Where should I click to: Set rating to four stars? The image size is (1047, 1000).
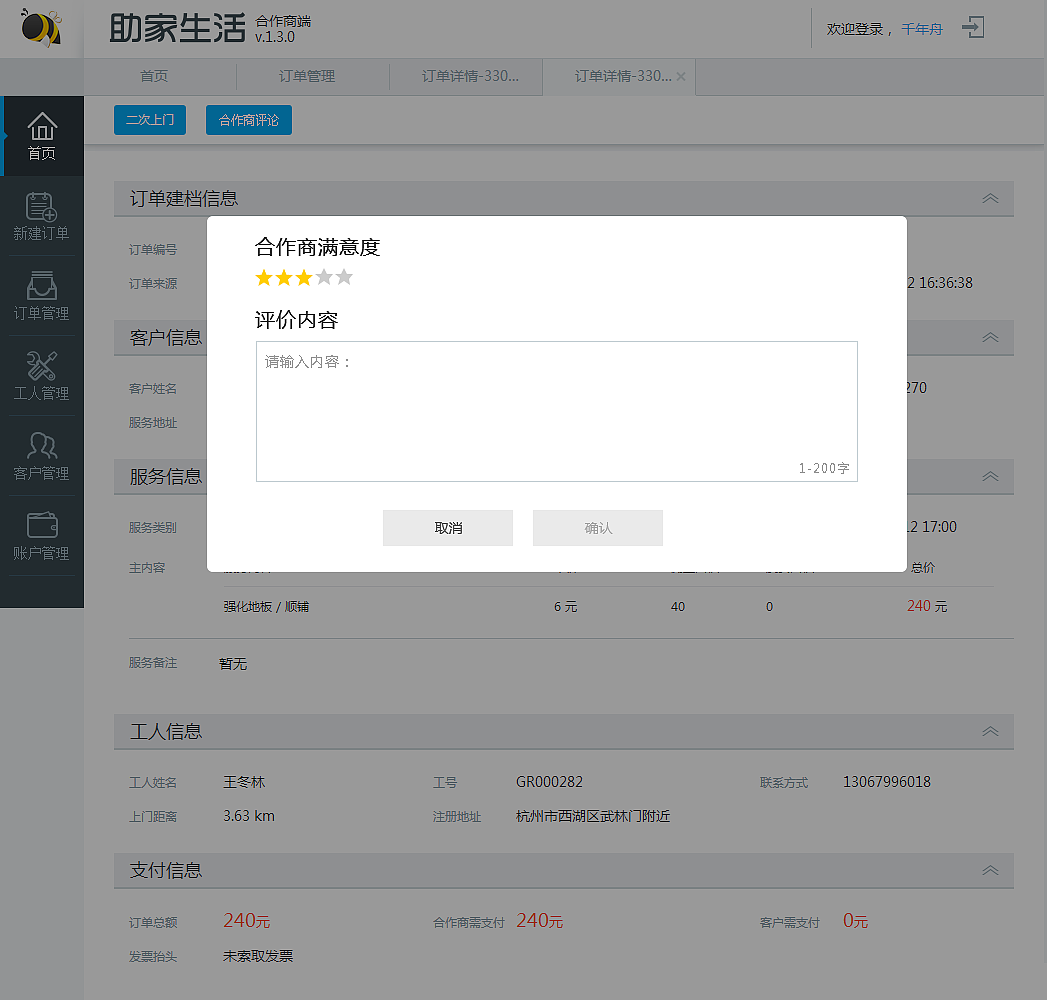(324, 277)
